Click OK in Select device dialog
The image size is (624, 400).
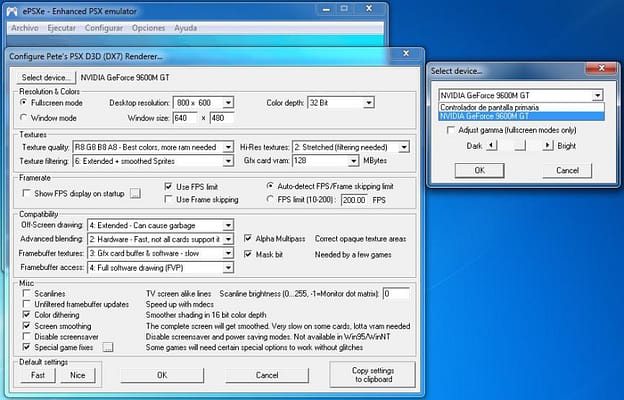pos(480,170)
